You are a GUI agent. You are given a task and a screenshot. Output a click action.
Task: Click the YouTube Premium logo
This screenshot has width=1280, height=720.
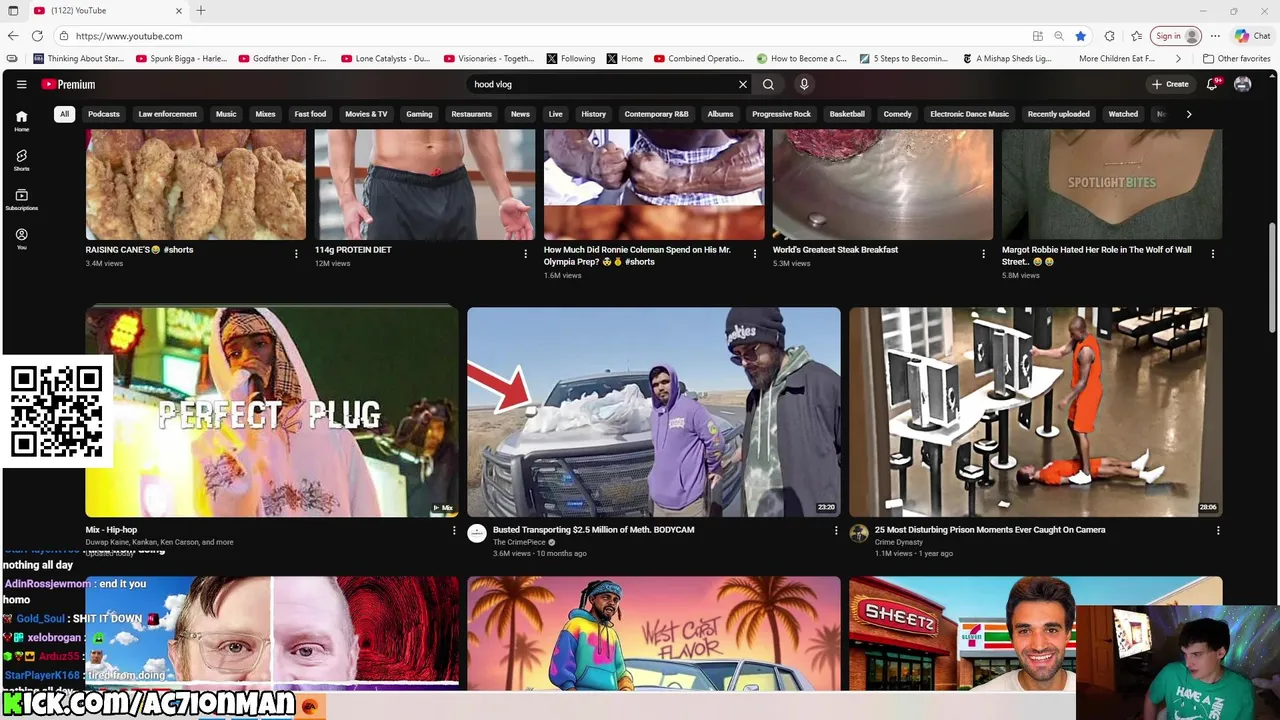click(68, 84)
